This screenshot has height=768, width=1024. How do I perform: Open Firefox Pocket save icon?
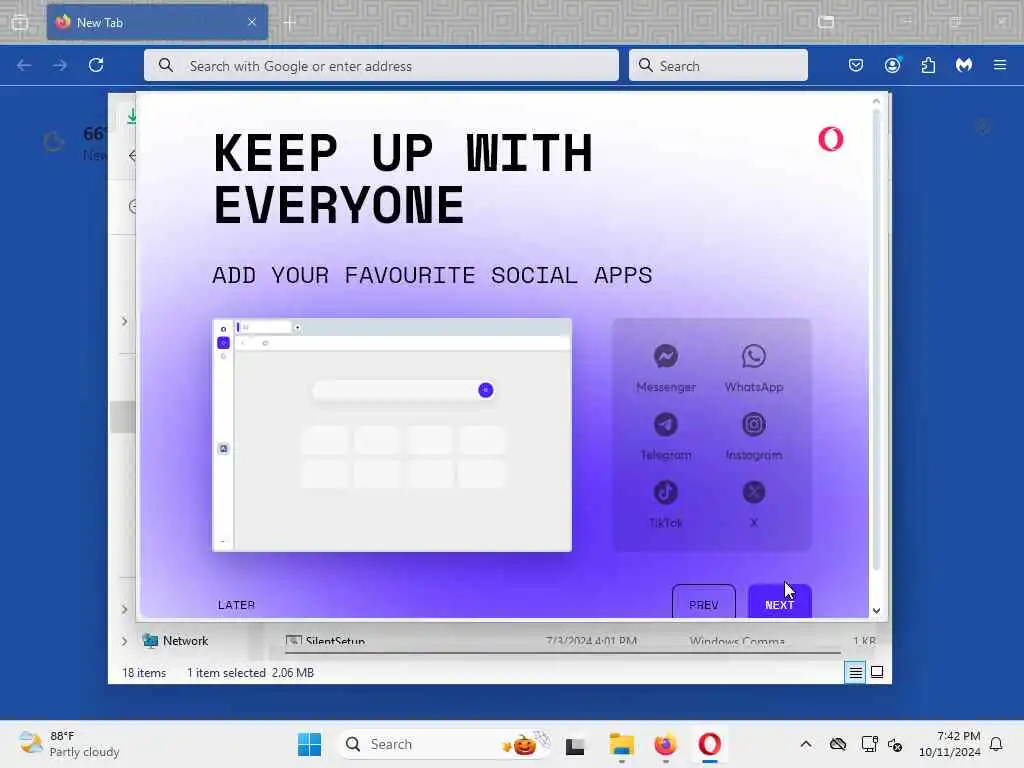856,65
